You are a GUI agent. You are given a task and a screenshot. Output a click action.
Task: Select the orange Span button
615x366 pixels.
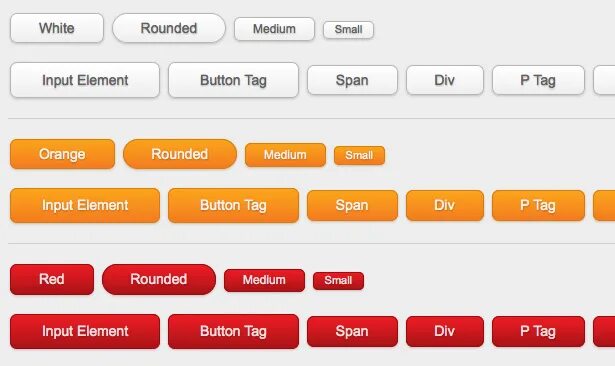point(352,206)
